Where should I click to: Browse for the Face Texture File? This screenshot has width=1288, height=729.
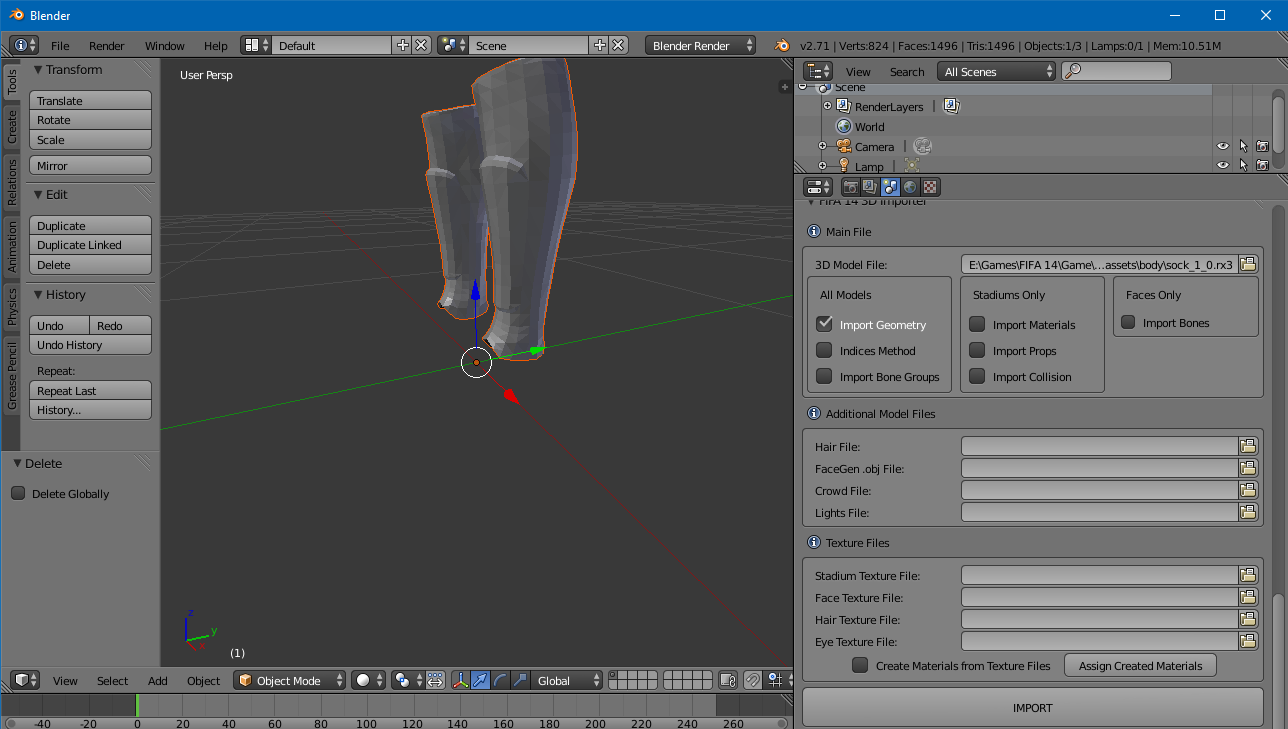tap(1248, 597)
